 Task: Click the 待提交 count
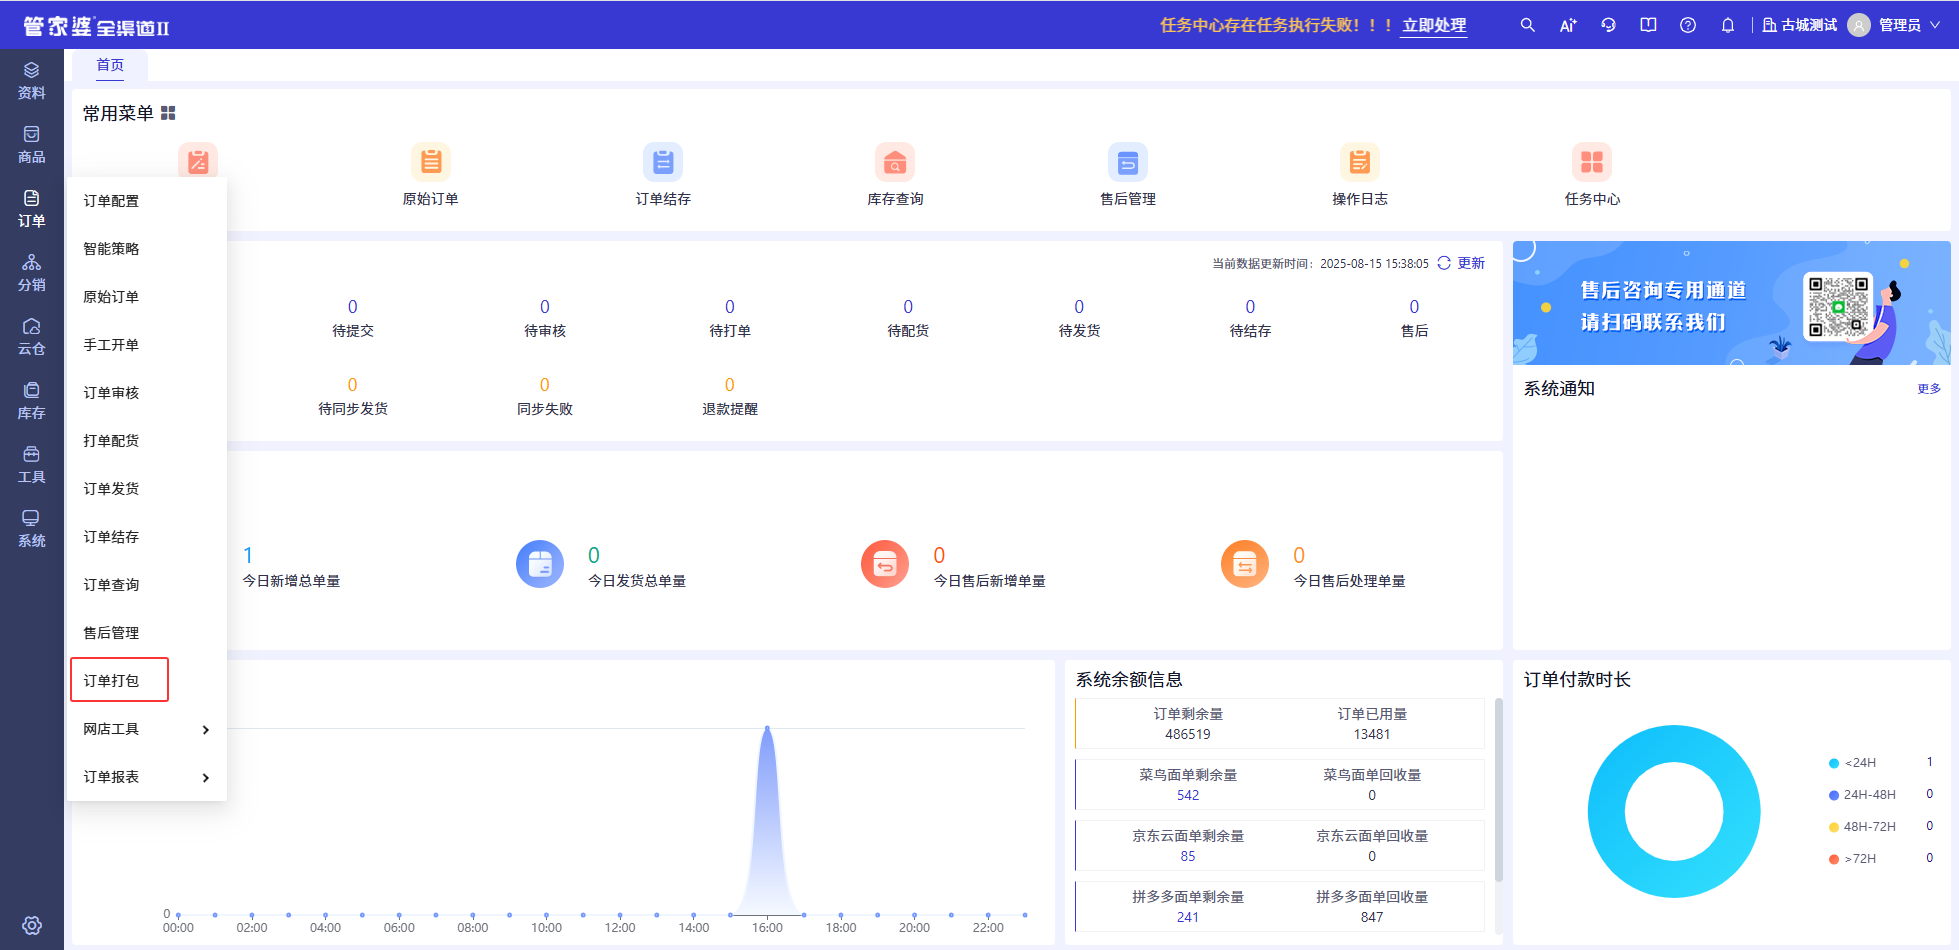[x=352, y=306]
